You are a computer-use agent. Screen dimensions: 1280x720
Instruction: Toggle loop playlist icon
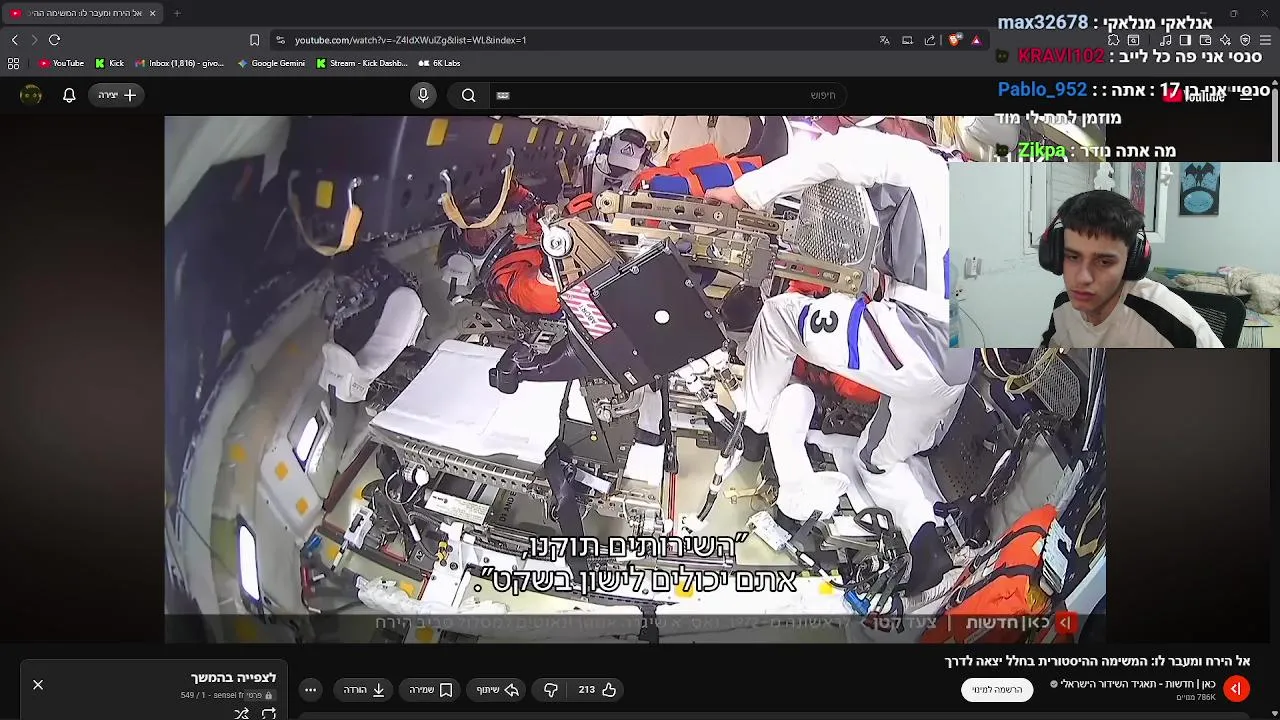click(x=269, y=713)
